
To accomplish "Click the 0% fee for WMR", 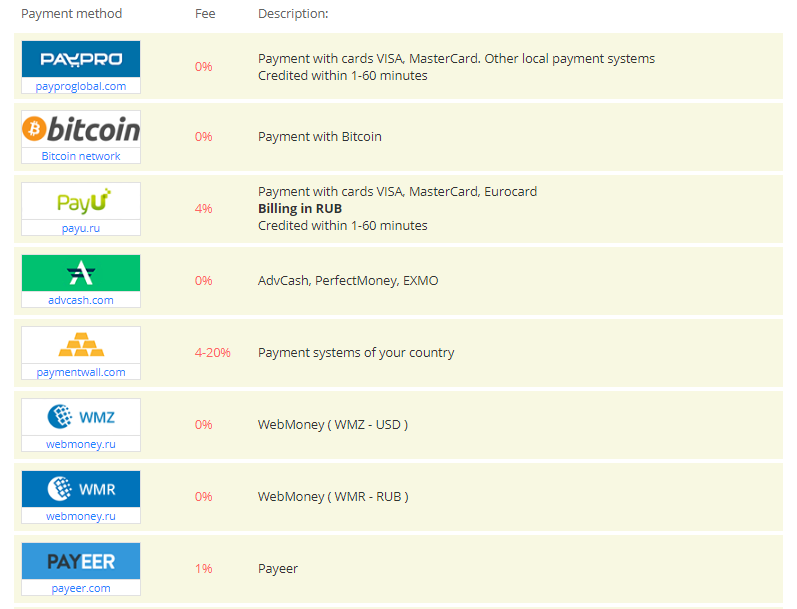I will pyautogui.click(x=203, y=497).
